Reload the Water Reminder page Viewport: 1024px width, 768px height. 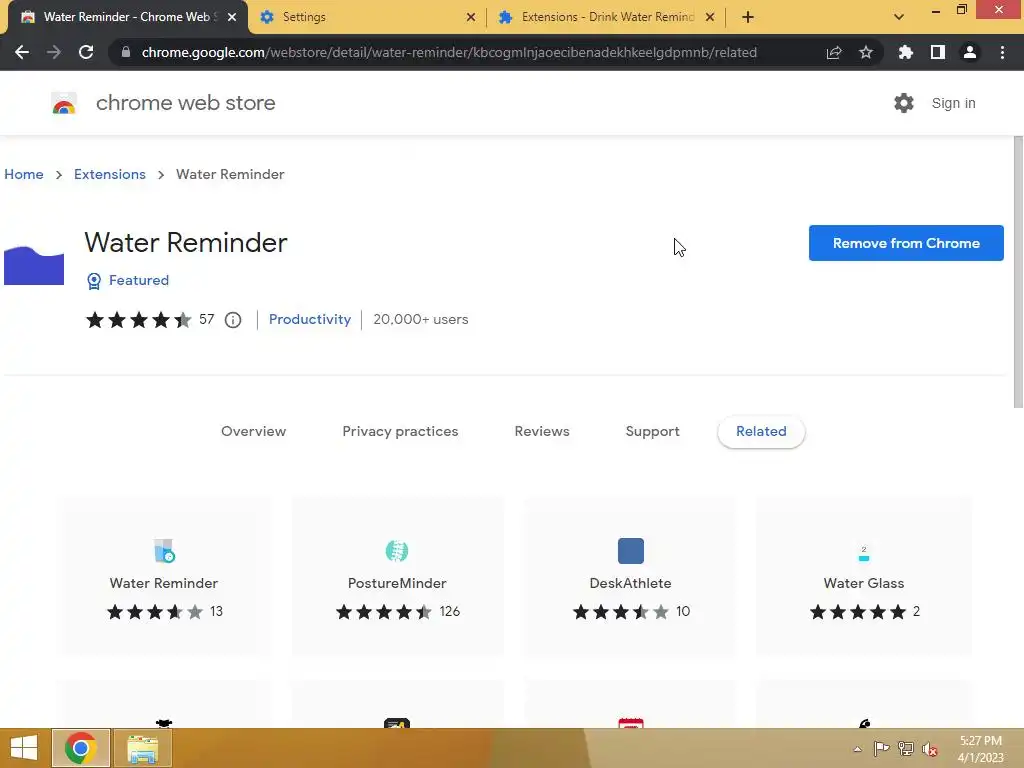coord(86,52)
